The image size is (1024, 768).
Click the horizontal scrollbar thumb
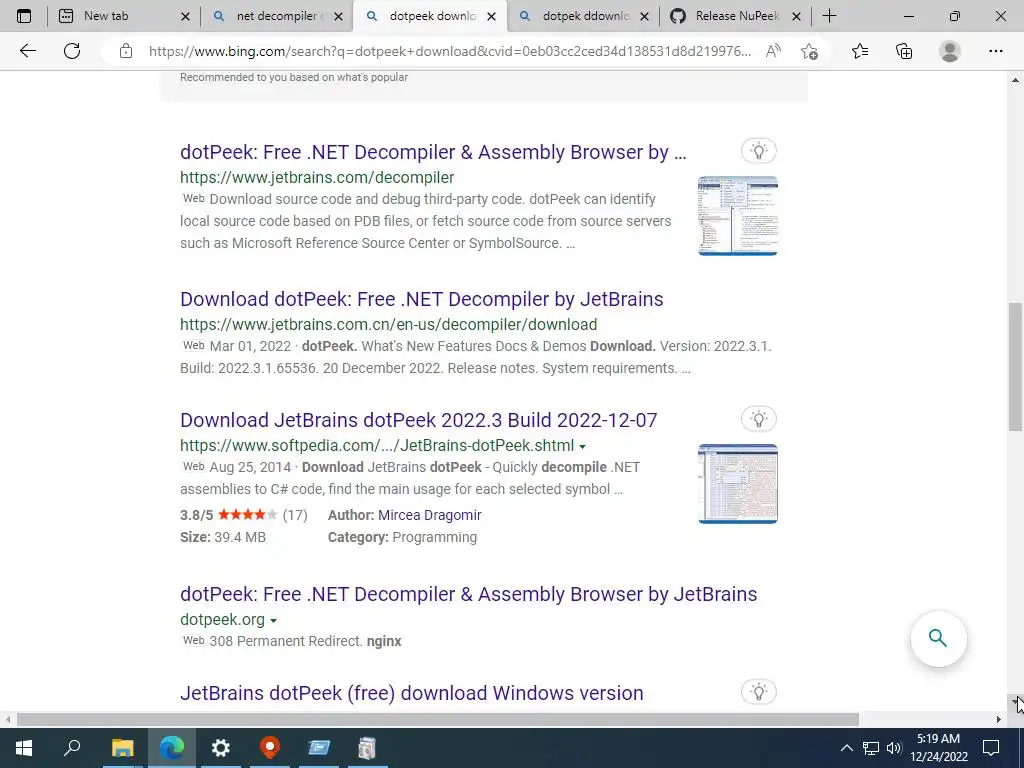(438, 720)
